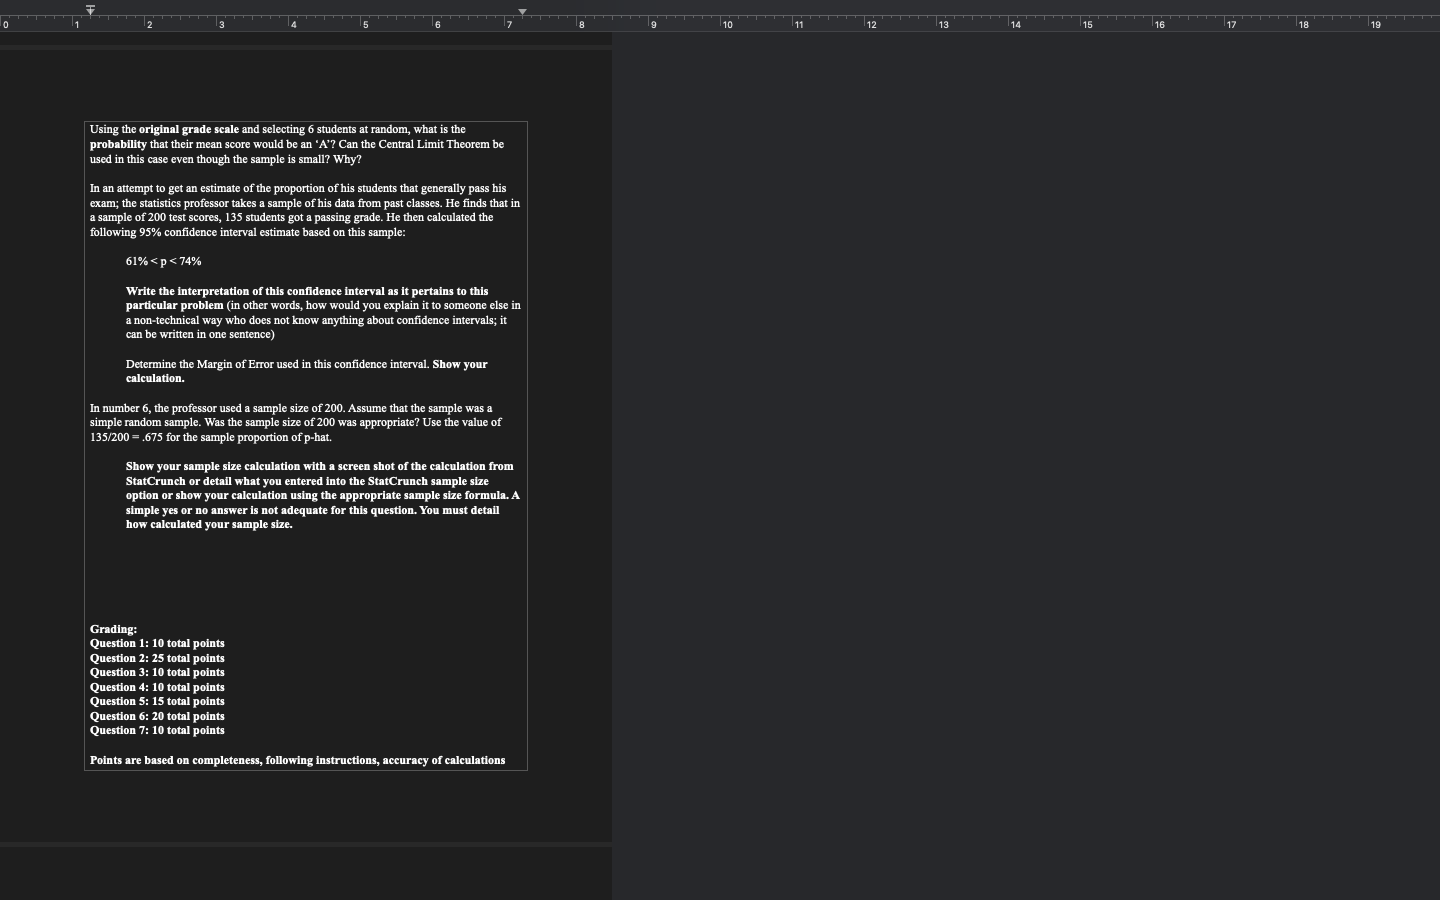Click the gray area right of the page
This screenshot has width=1440, height=900.
[x=1000, y=450]
